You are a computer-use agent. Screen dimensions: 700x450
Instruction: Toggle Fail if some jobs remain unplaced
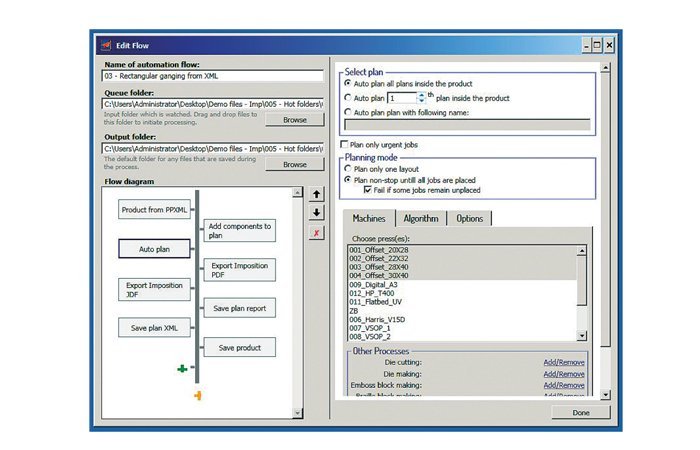point(367,190)
